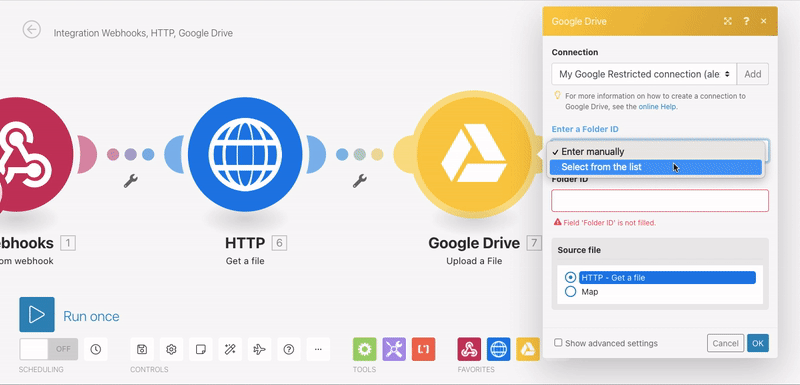Click the 'Upload a File' label
Viewport: 800px width, 385px height.
(474, 261)
